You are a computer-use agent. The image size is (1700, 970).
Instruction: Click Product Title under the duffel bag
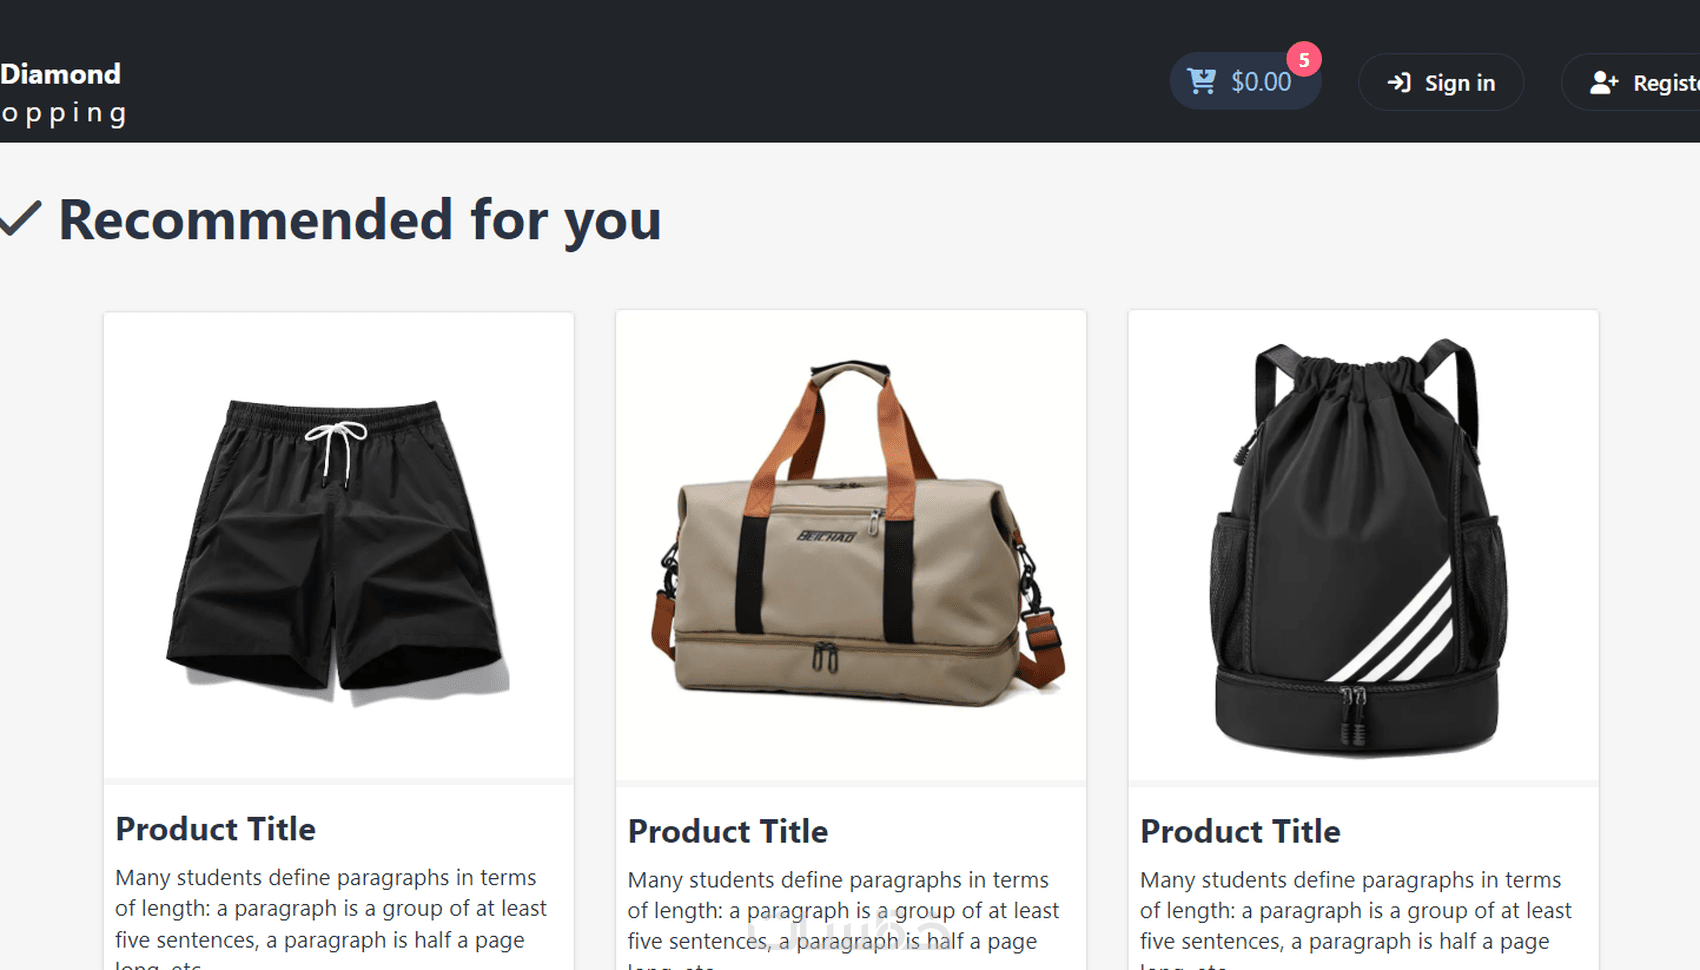(x=728, y=831)
